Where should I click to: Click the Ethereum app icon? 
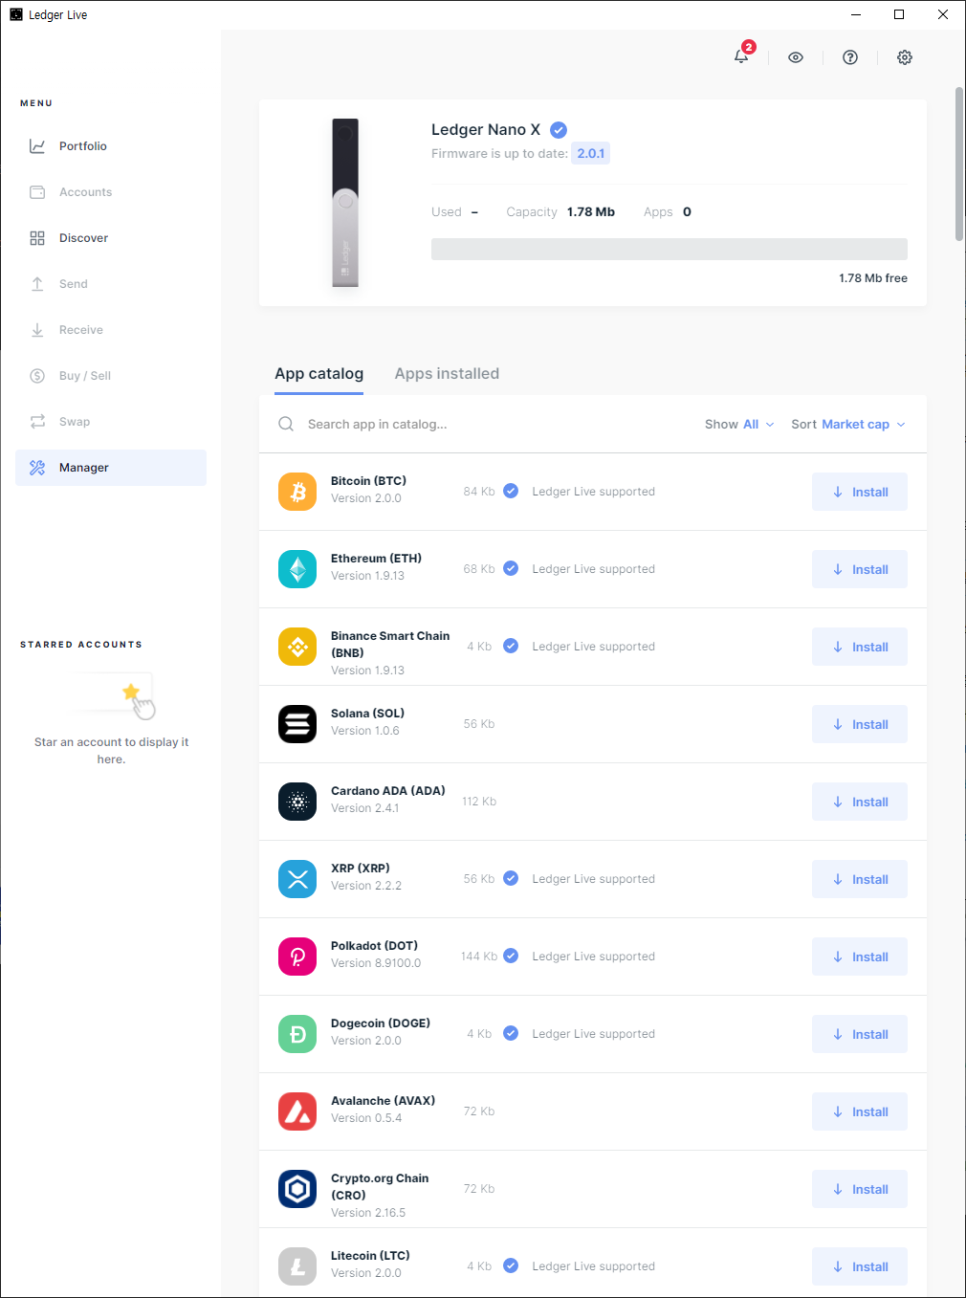[297, 569]
